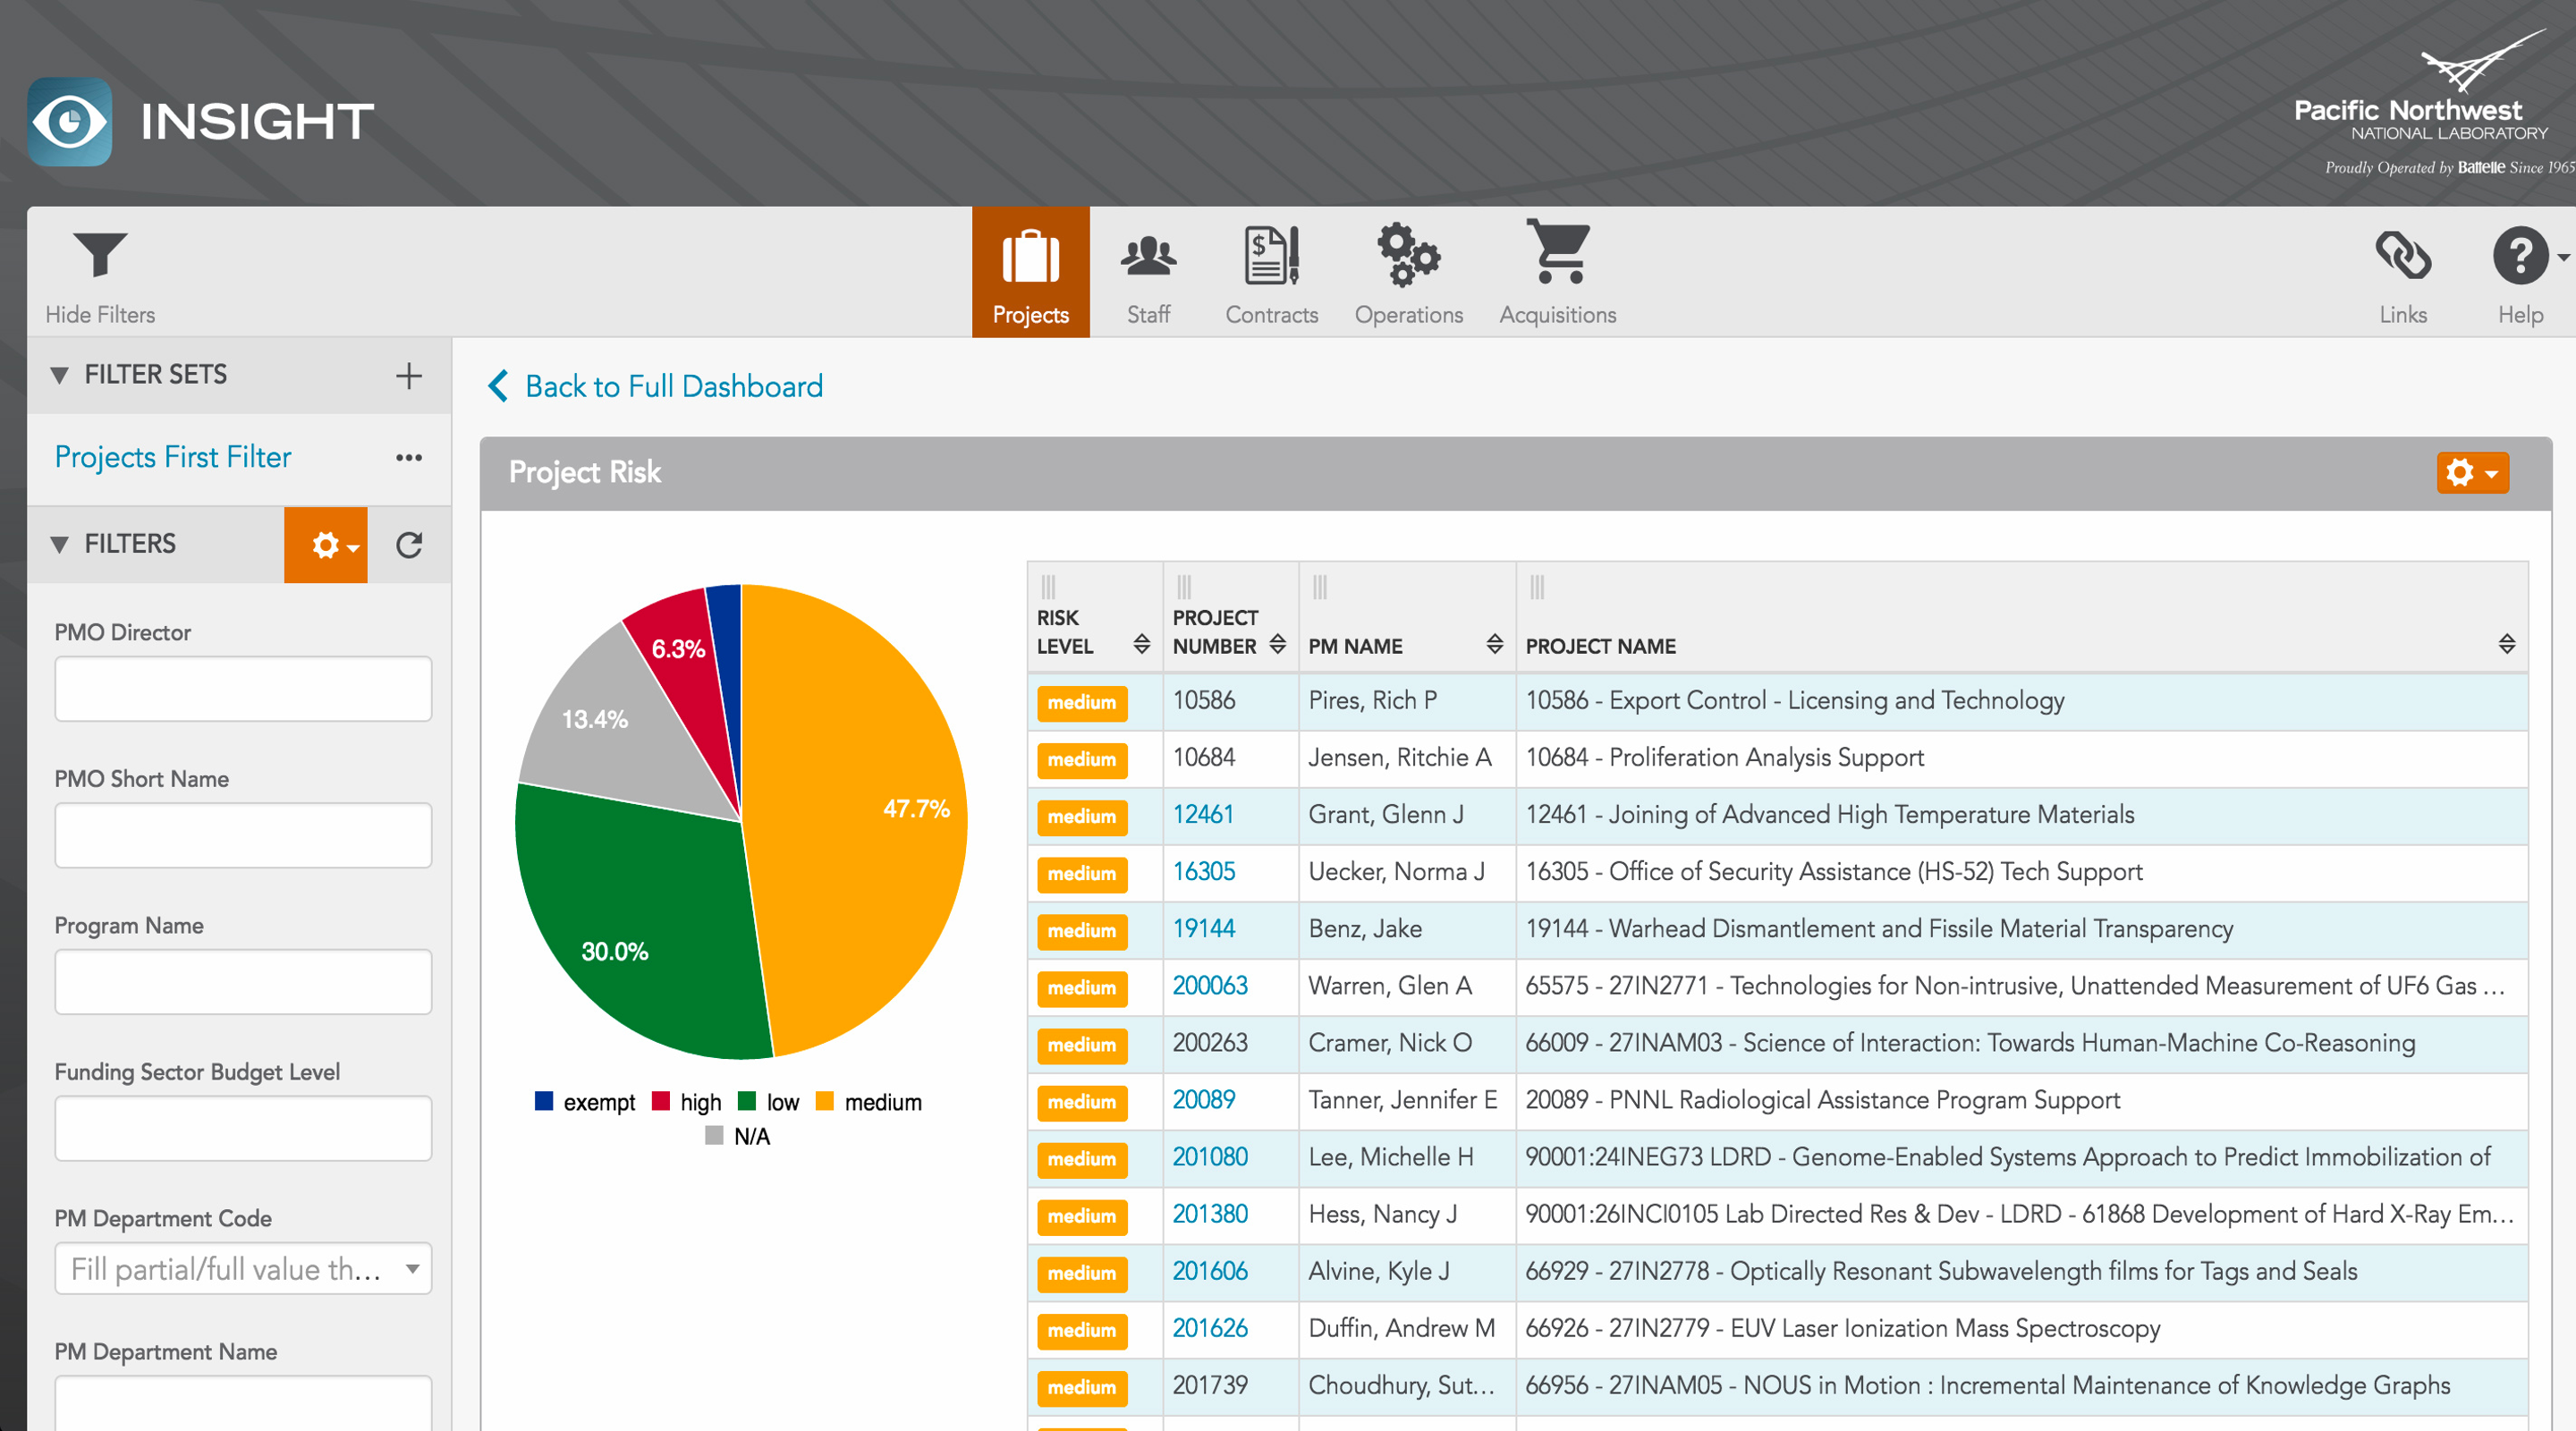The width and height of the screenshot is (2576, 1431).
Task: Grab the Project Name column drag handle
Action: (x=1537, y=587)
